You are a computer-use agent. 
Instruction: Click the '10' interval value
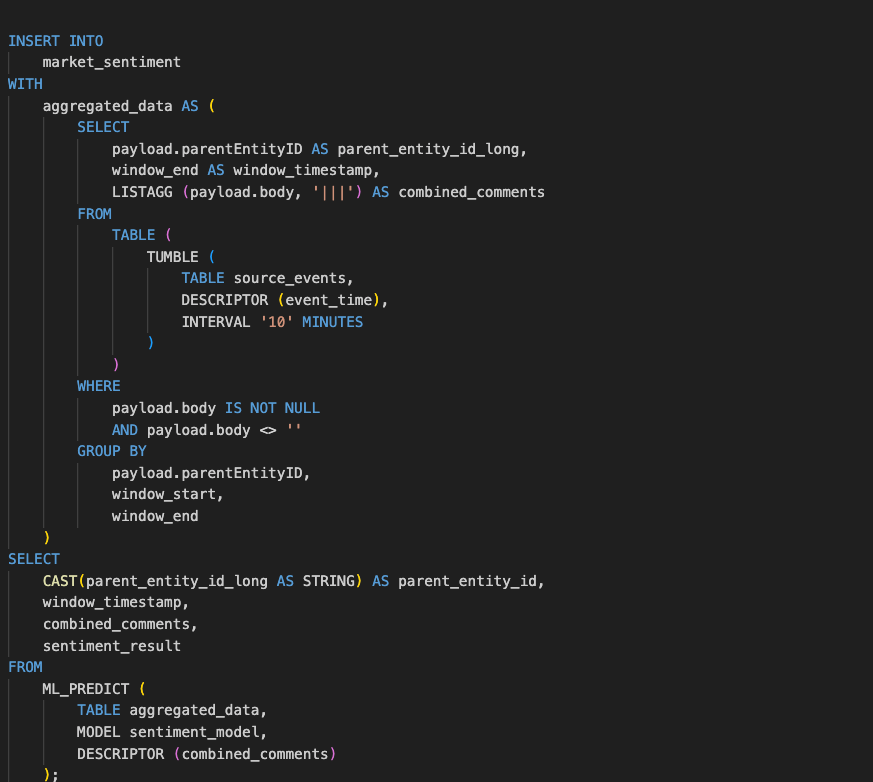coord(267,322)
